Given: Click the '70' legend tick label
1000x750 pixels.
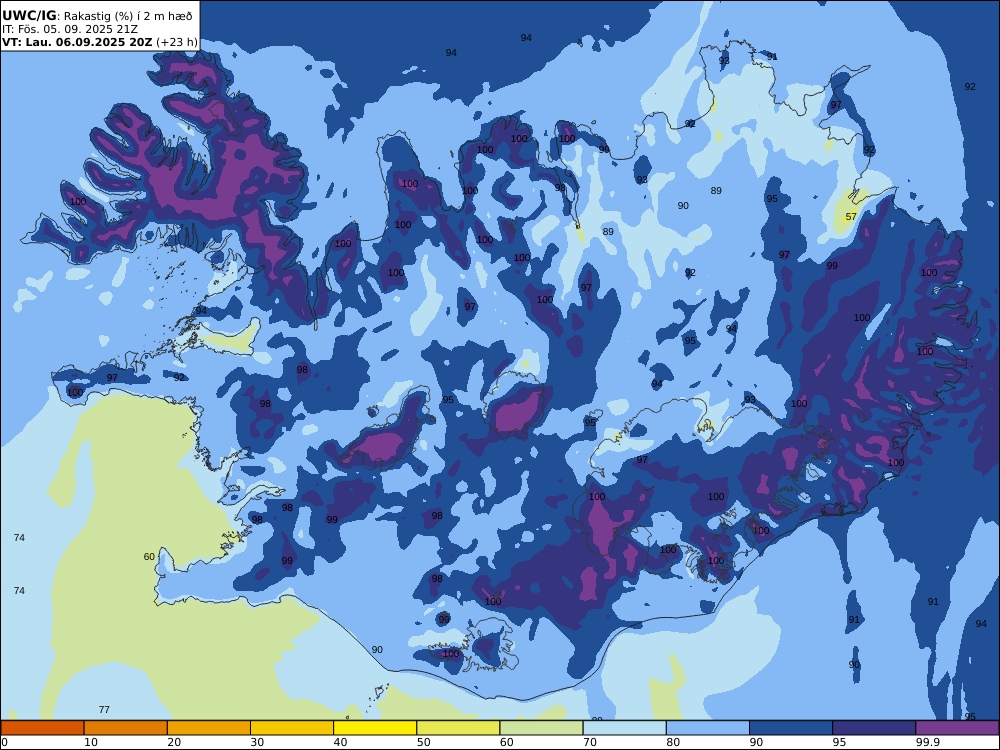Looking at the screenshot, I should click(x=590, y=742).
